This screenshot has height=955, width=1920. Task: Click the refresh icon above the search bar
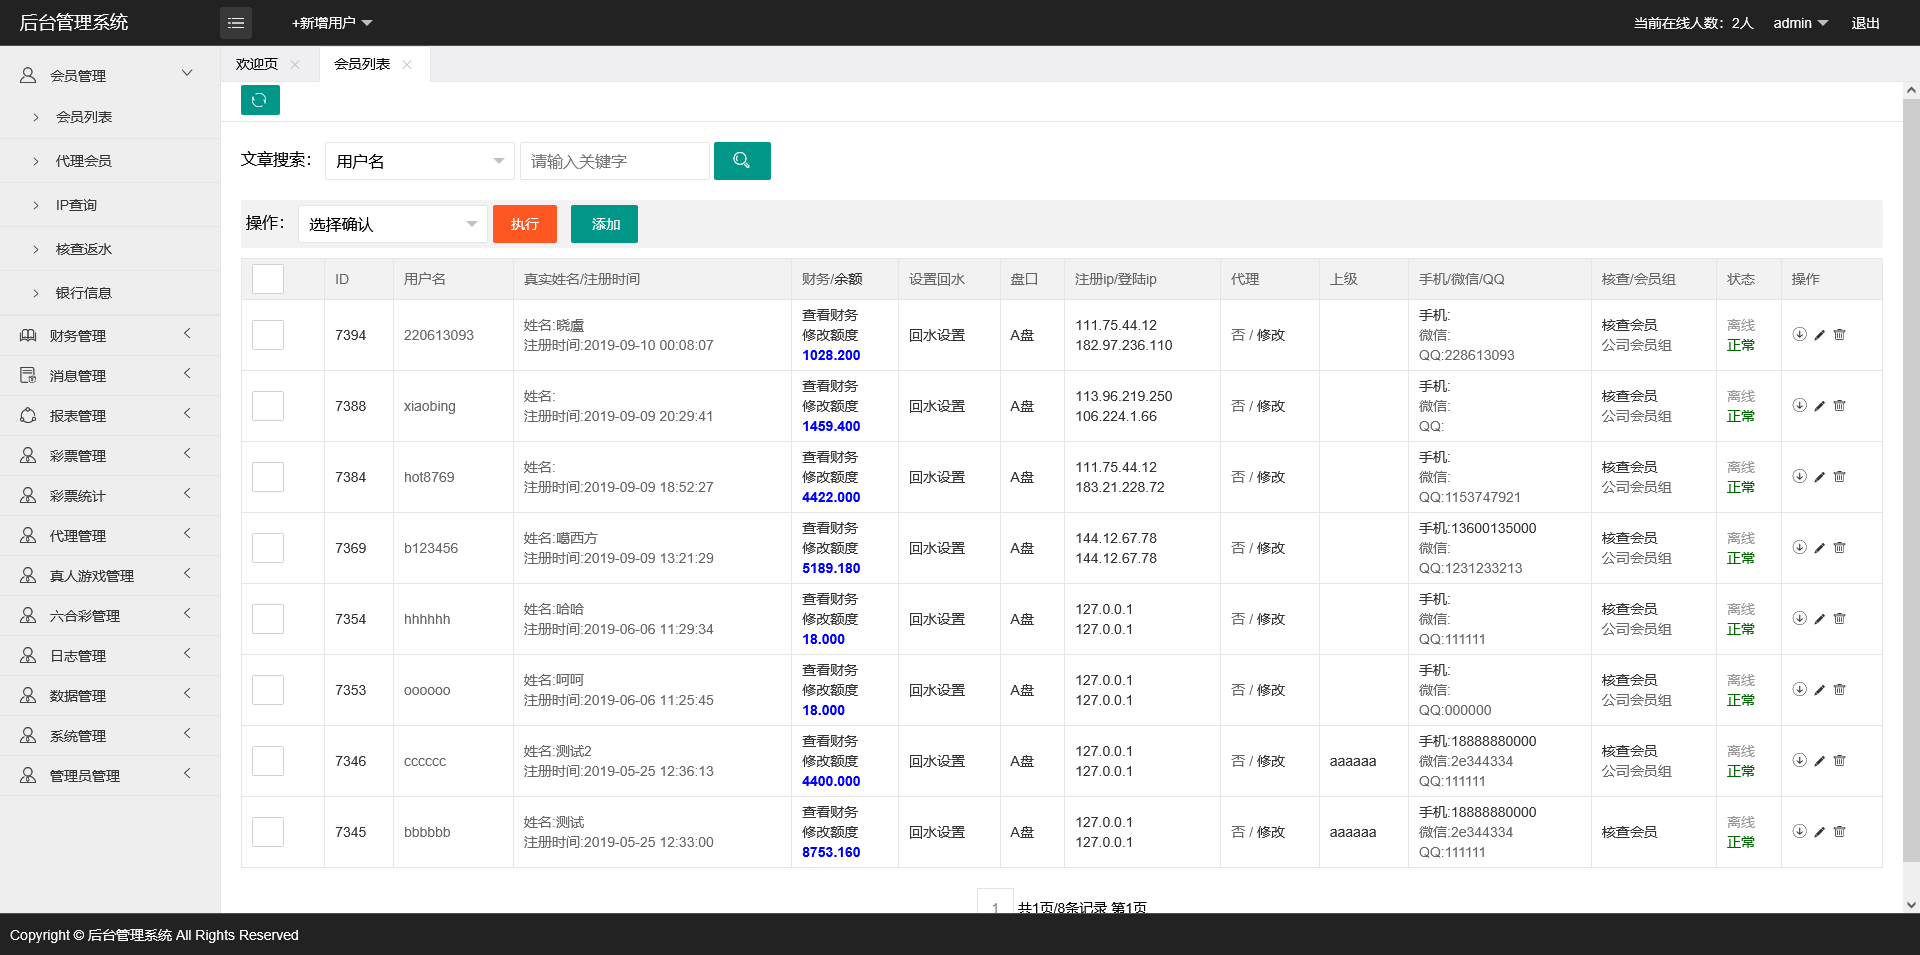[x=260, y=100]
